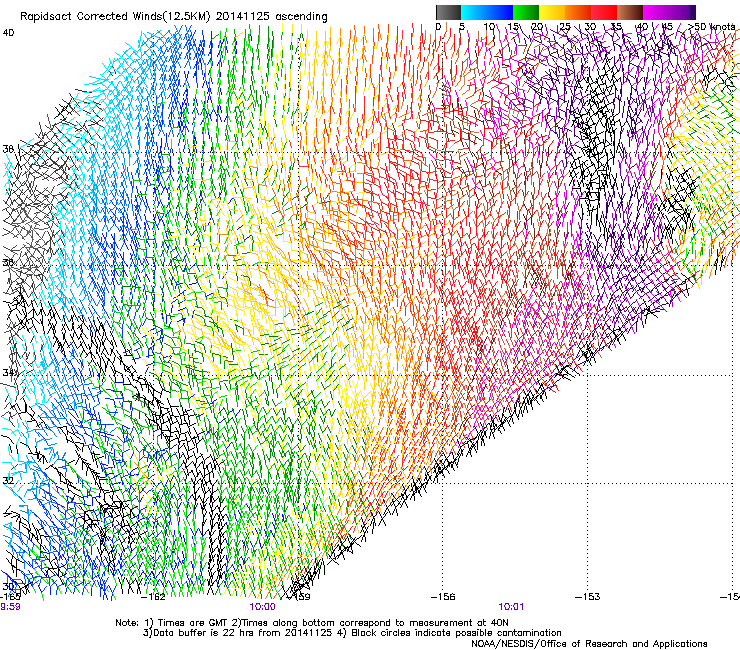This screenshot has width=740, height=650.
Task: Click the orange 25-30 knots legend swatch
Action: (578, 12)
